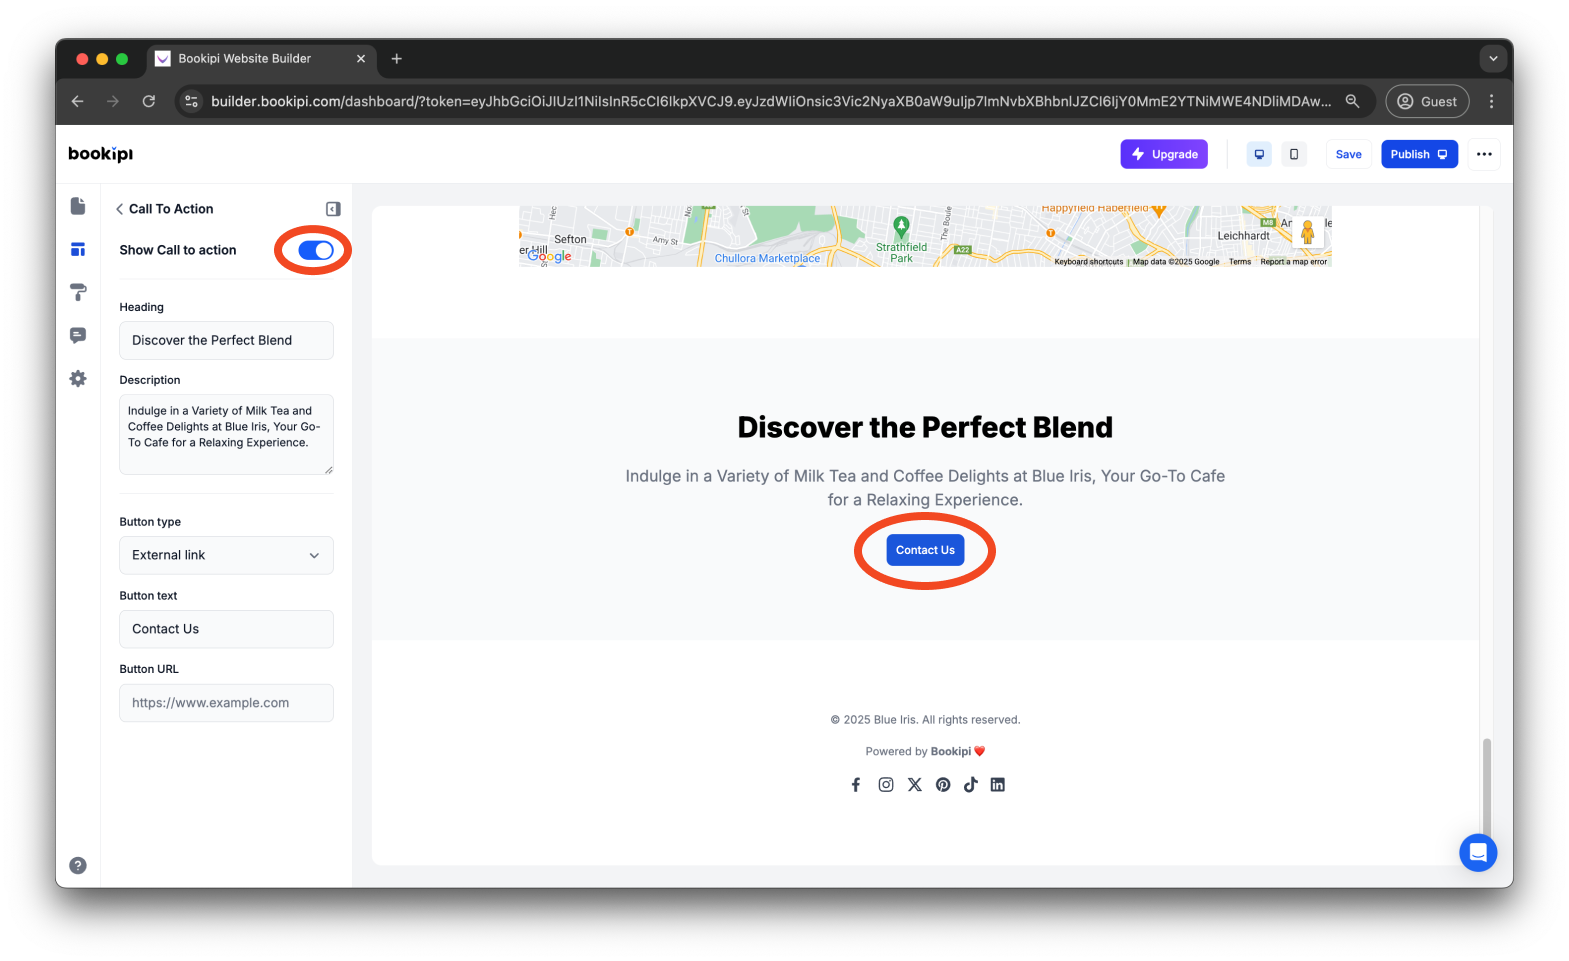This screenshot has width=1569, height=961.
Task: Click Report a map error link
Action: click(1293, 262)
